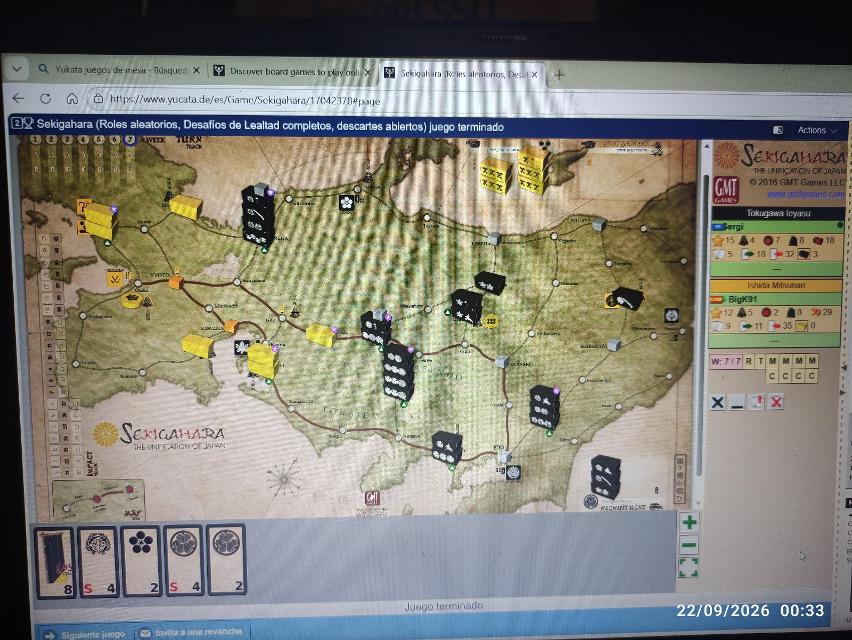Open the browser tab list chevron
The height and width of the screenshot is (640, 852).
[17, 70]
